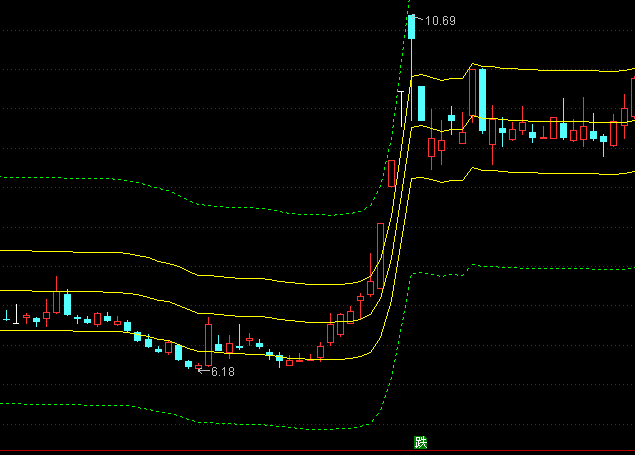Click the lower green dashed band line

[x=100, y=404]
